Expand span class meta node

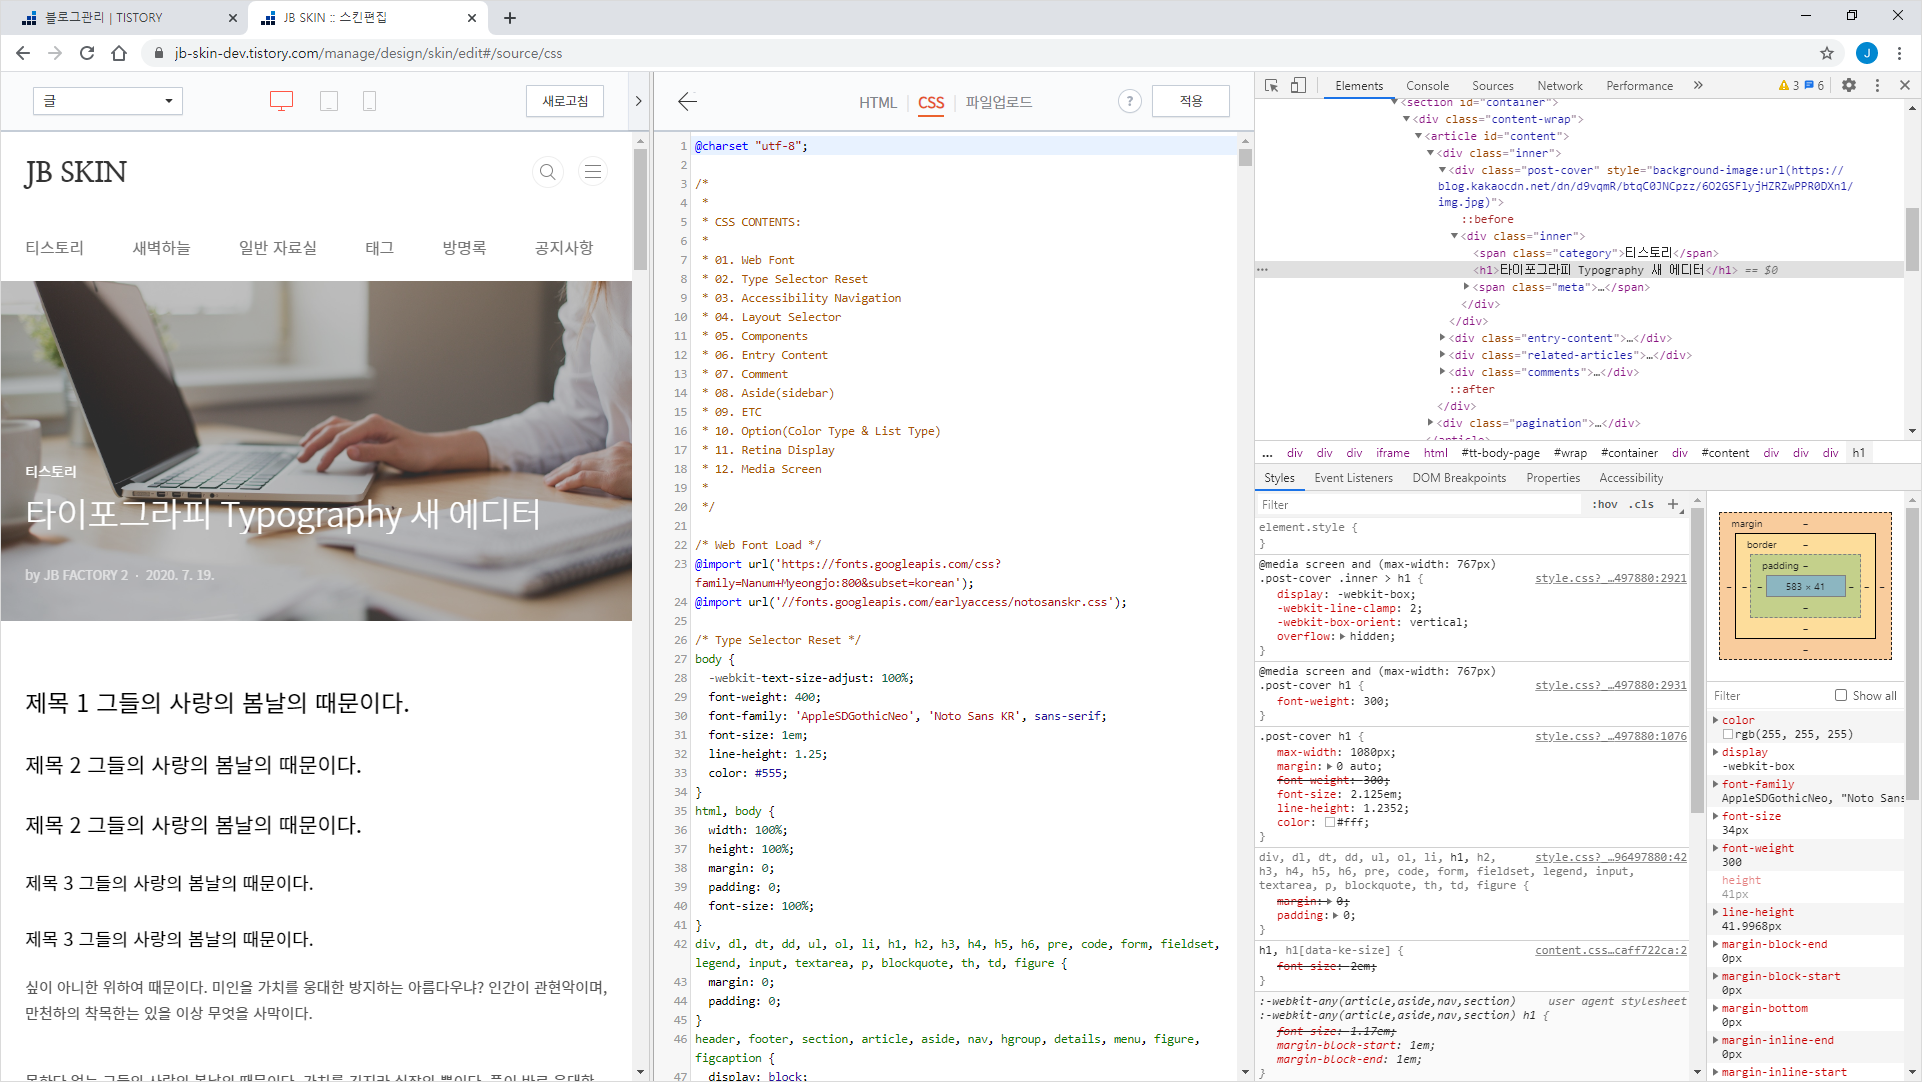[x=1466, y=287]
